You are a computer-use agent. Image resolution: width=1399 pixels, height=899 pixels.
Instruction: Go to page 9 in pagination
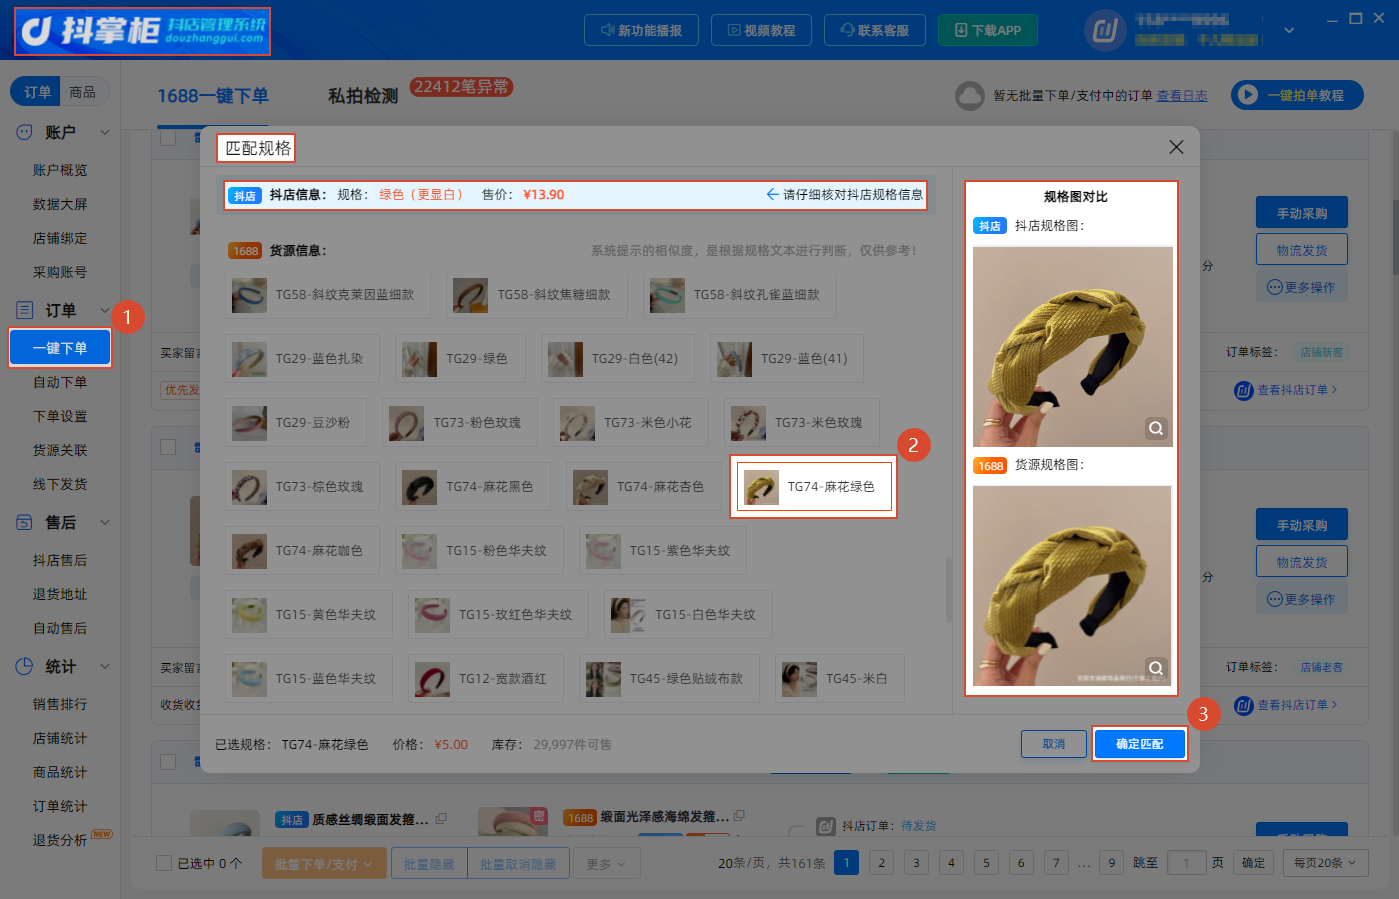point(1111,863)
